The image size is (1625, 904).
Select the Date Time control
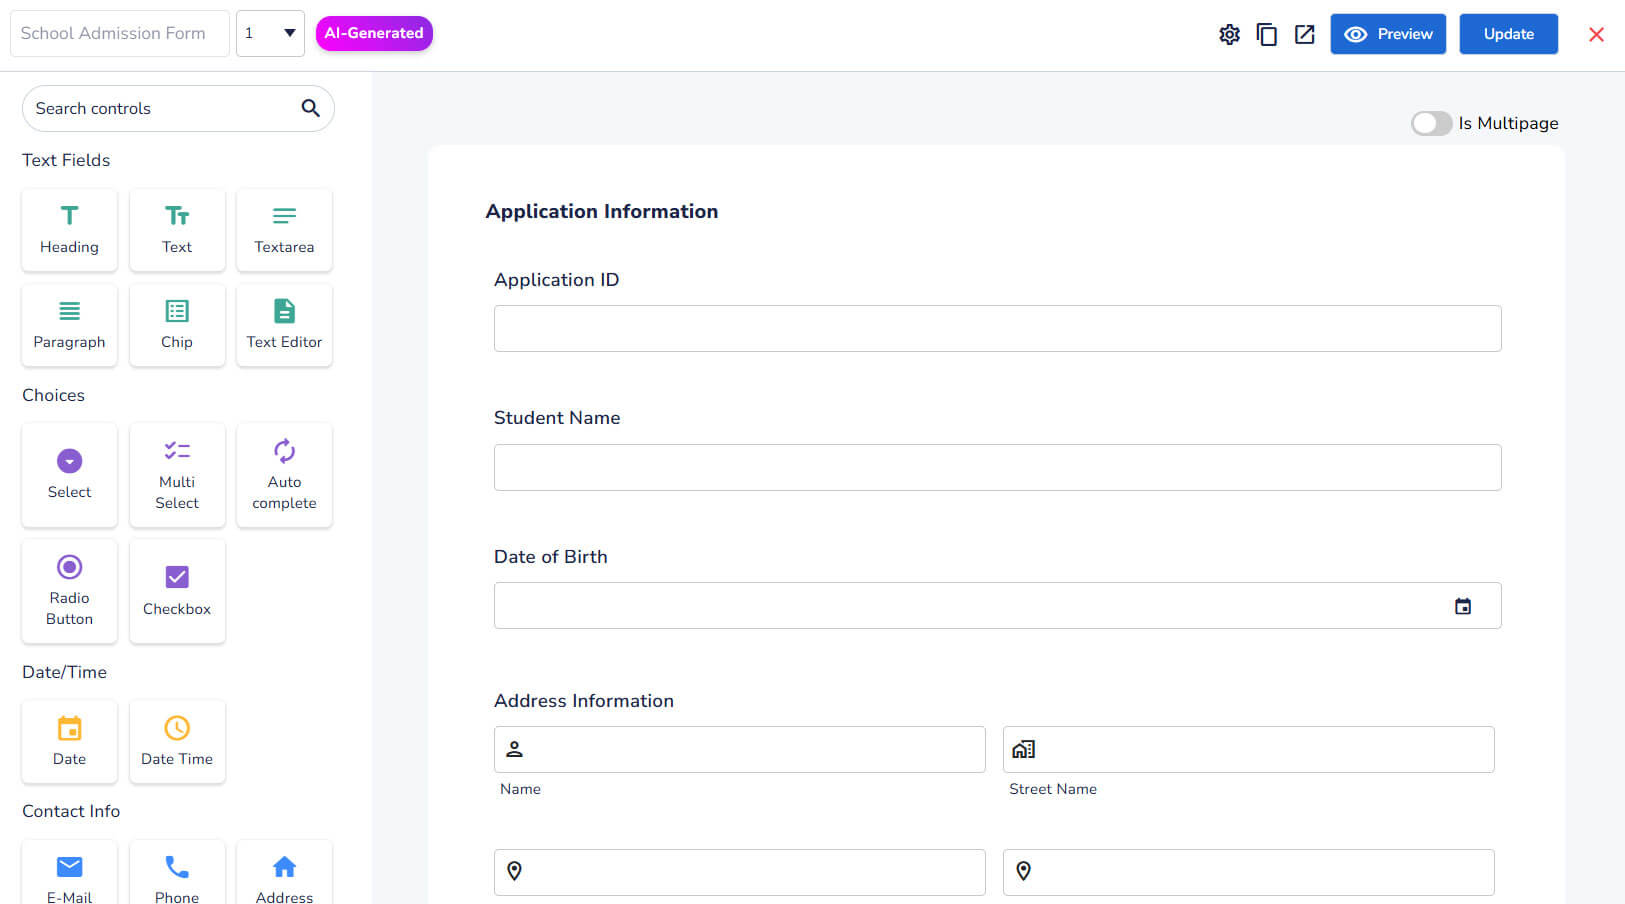(177, 741)
